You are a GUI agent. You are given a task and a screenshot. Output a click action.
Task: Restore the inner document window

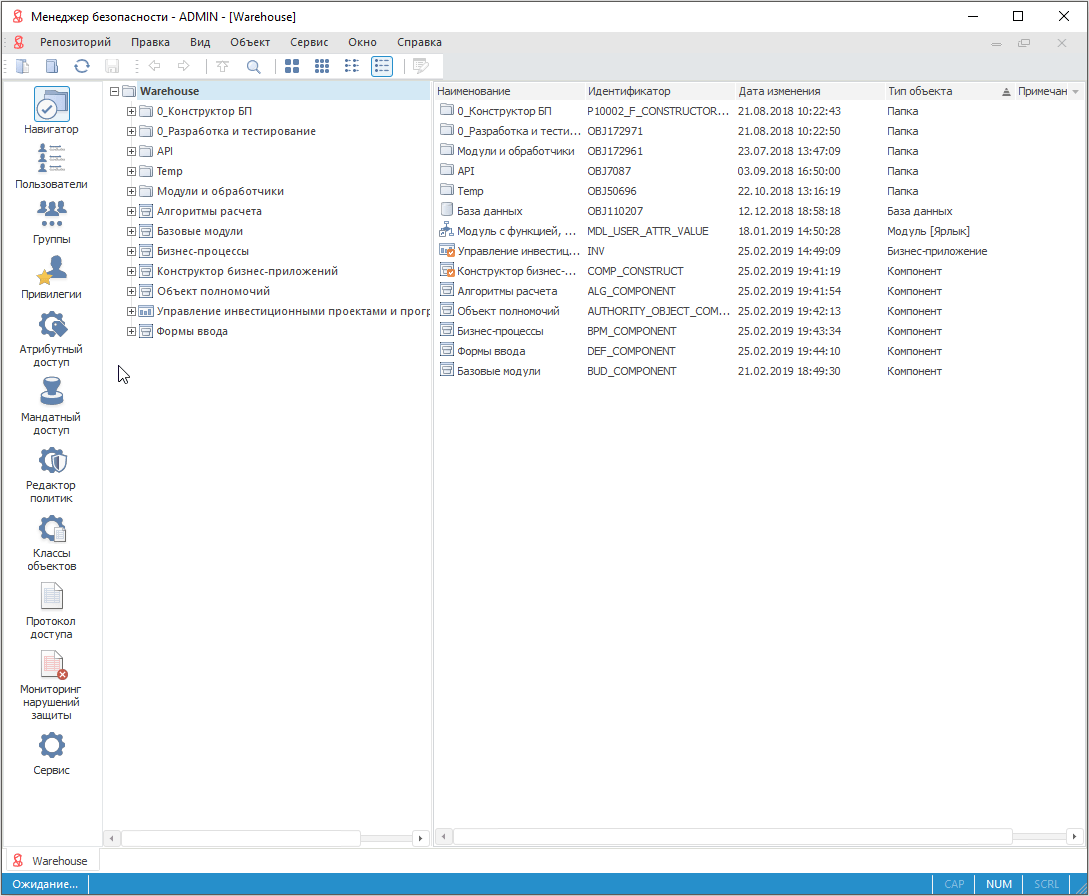[x=1024, y=43]
